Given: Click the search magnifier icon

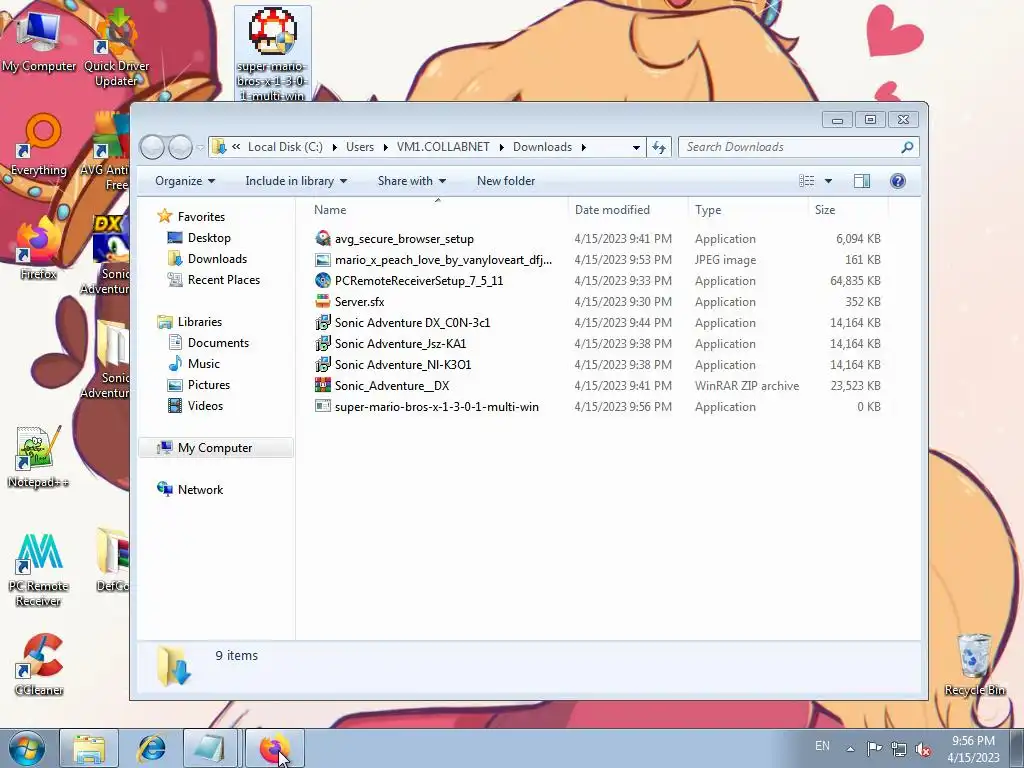Looking at the screenshot, I should [x=906, y=147].
